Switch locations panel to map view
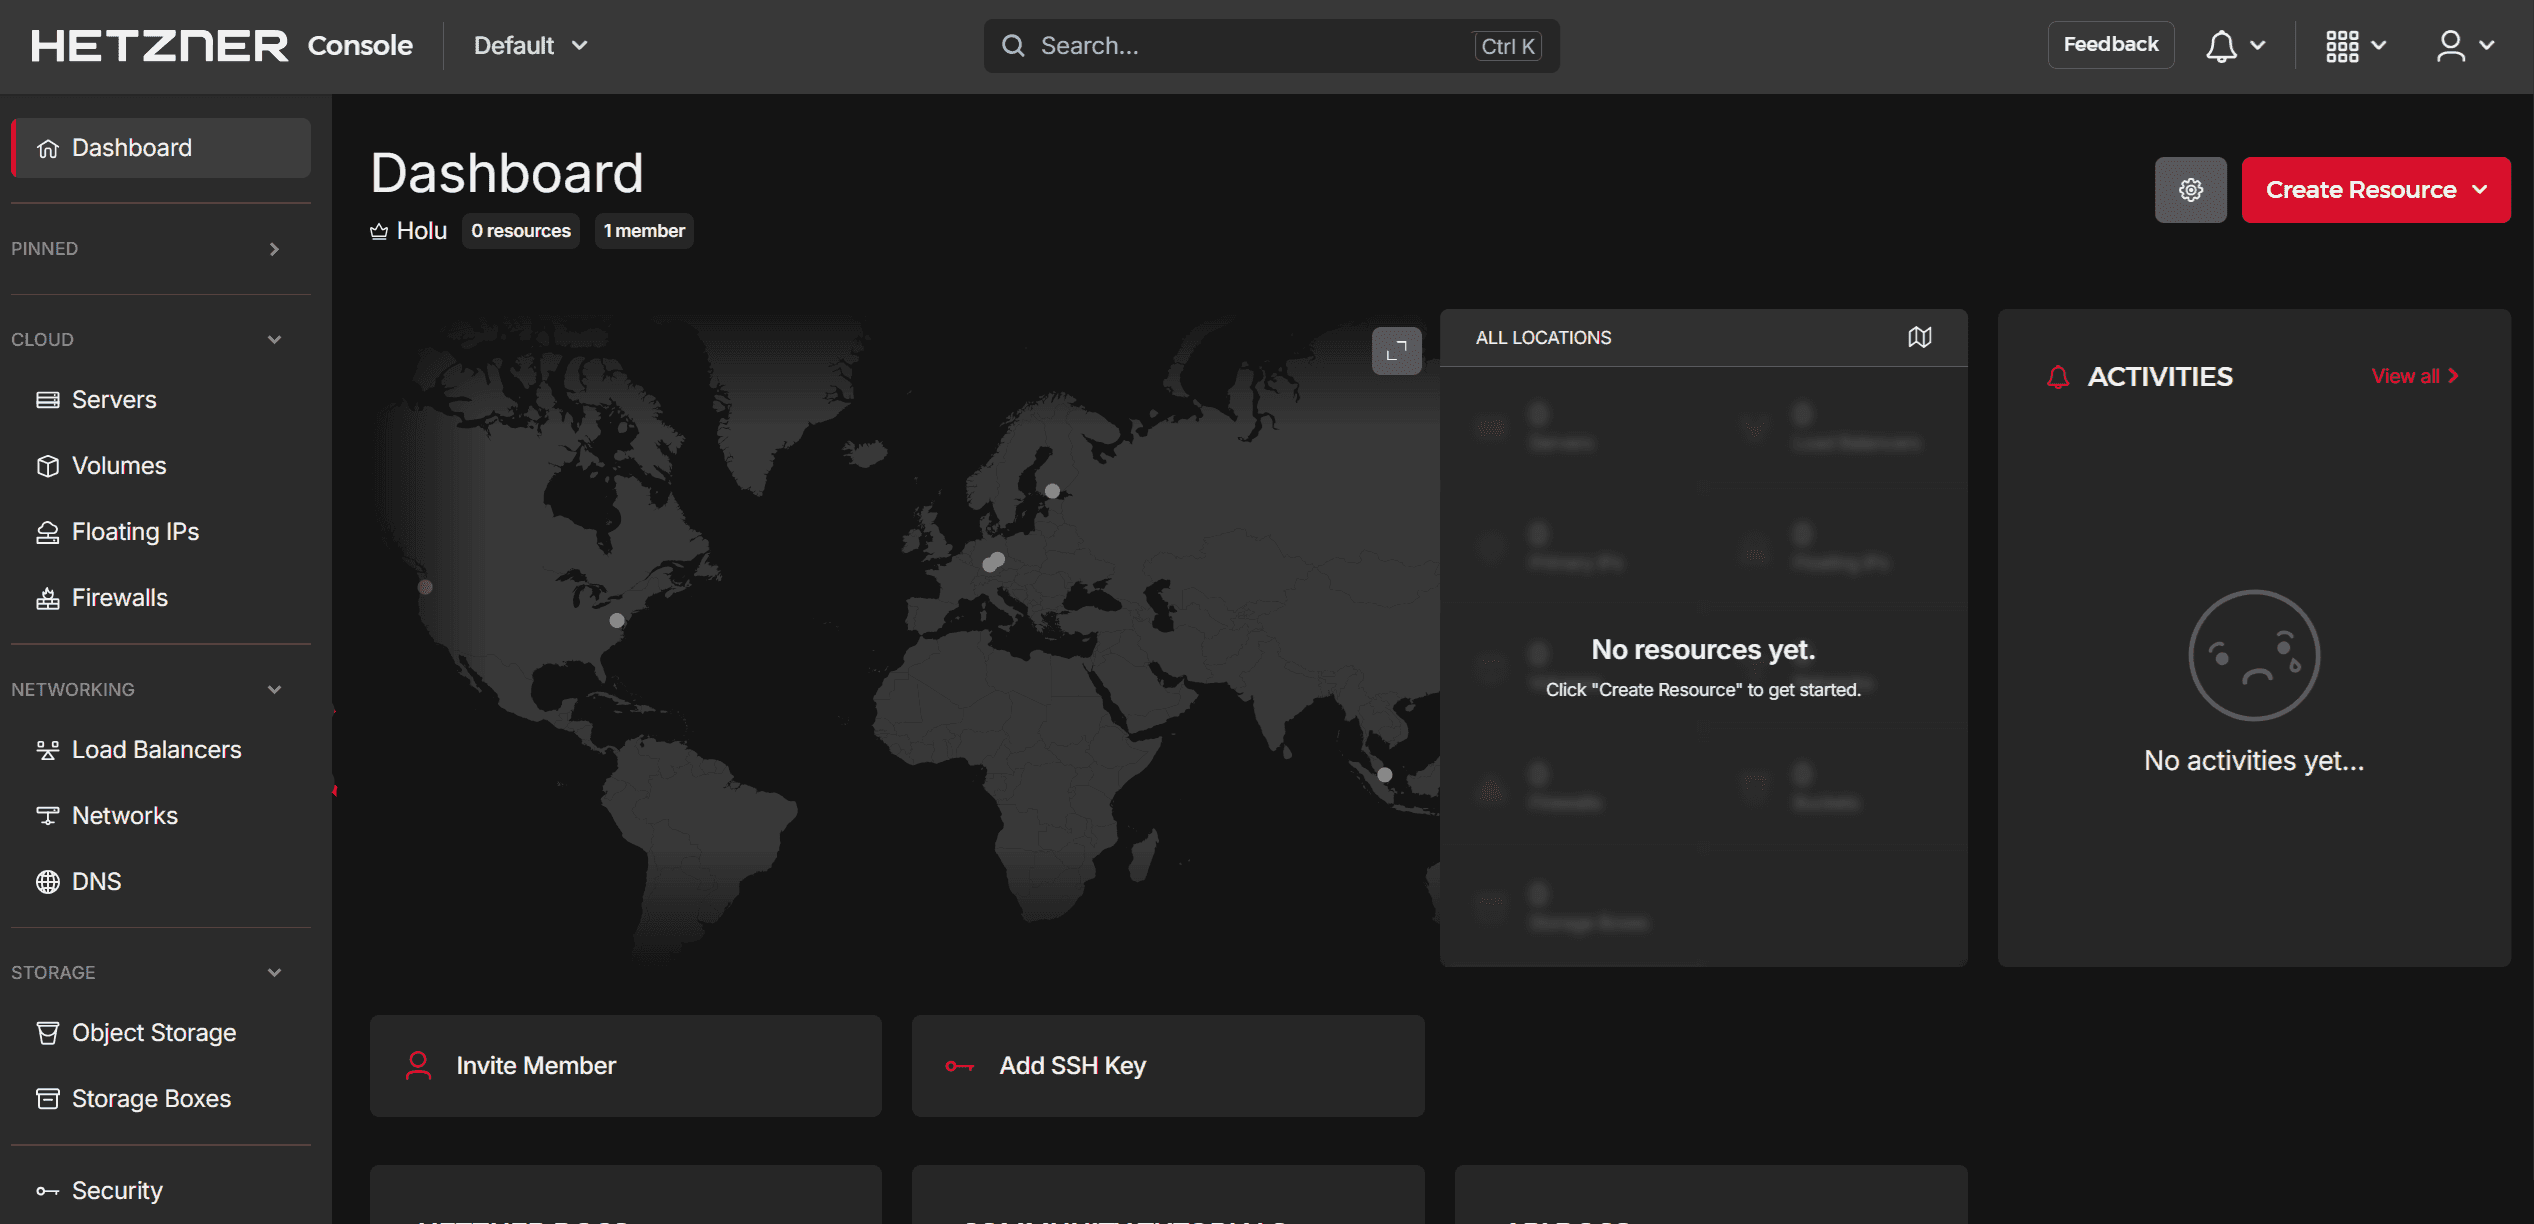 click(x=1919, y=337)
